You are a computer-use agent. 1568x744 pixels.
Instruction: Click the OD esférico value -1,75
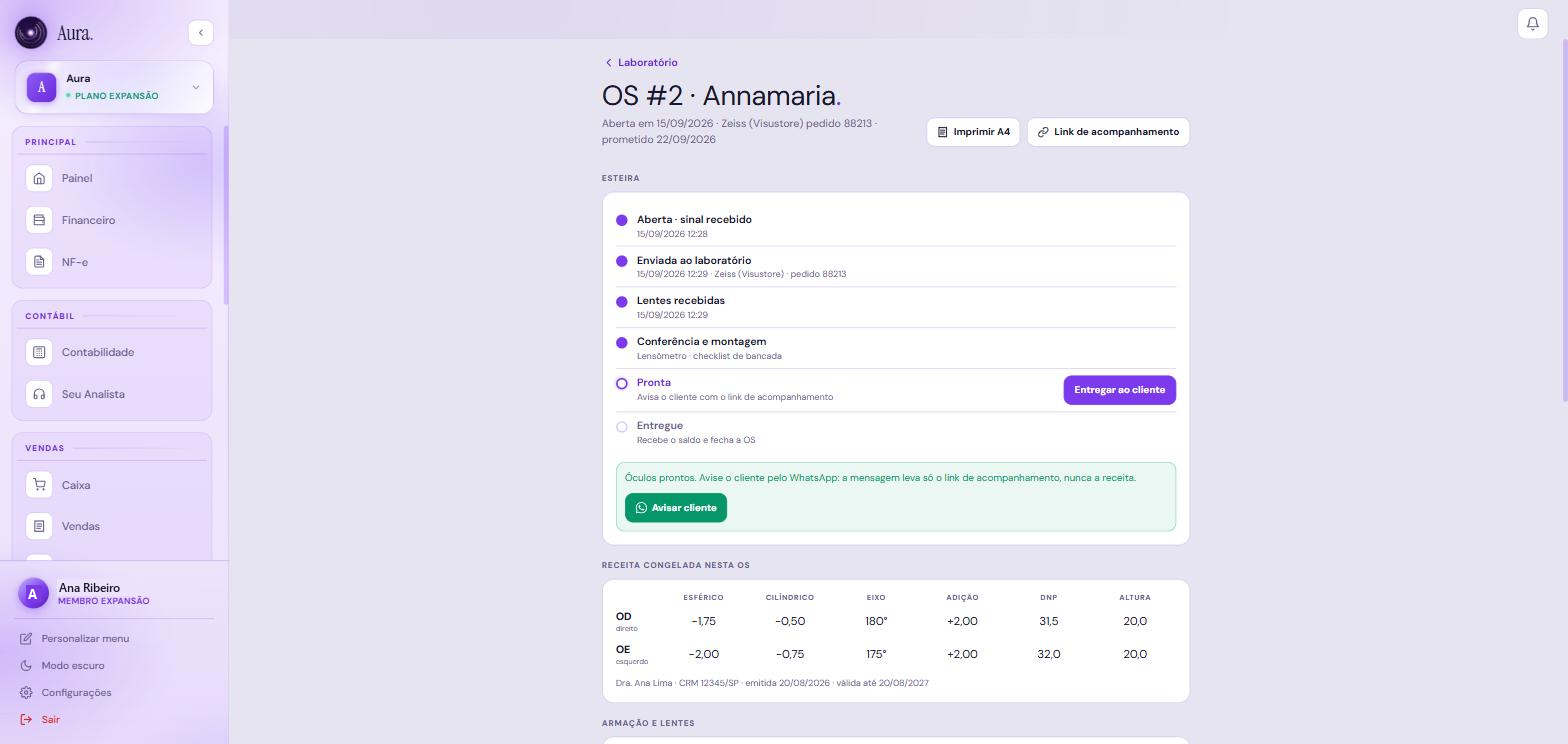pyautogui.click(x=703, y=621)
